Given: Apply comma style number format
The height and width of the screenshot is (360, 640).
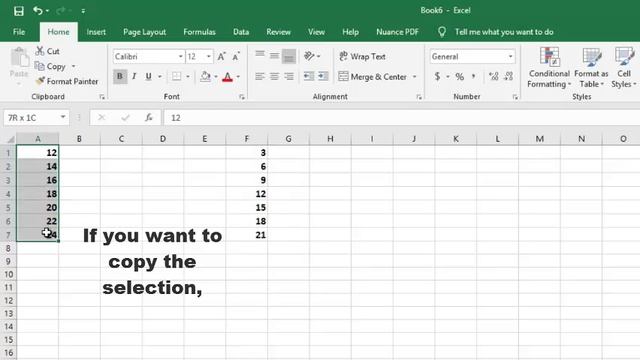Looking at the screenshot, I should pyautogui.click(x=473, y=76).
